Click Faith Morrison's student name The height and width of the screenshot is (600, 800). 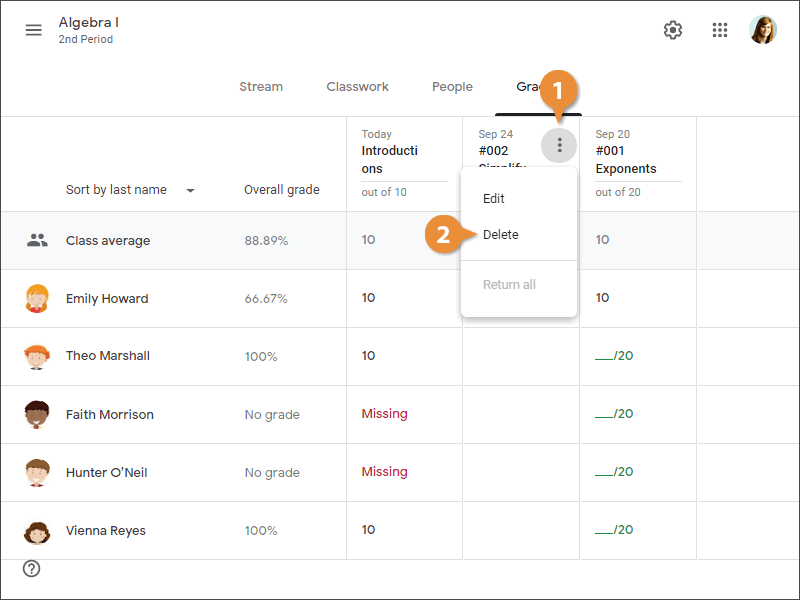click(110, 414)
